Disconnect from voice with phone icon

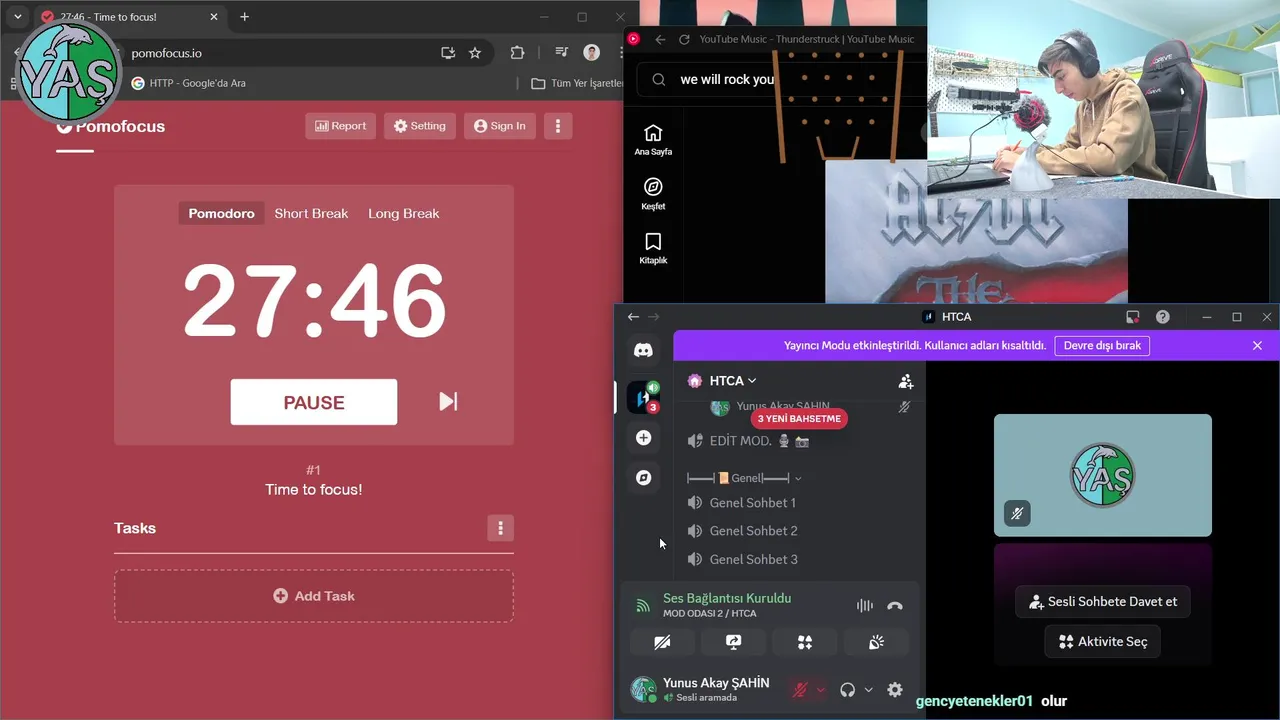pyautogui.click(x=895, y=605)
